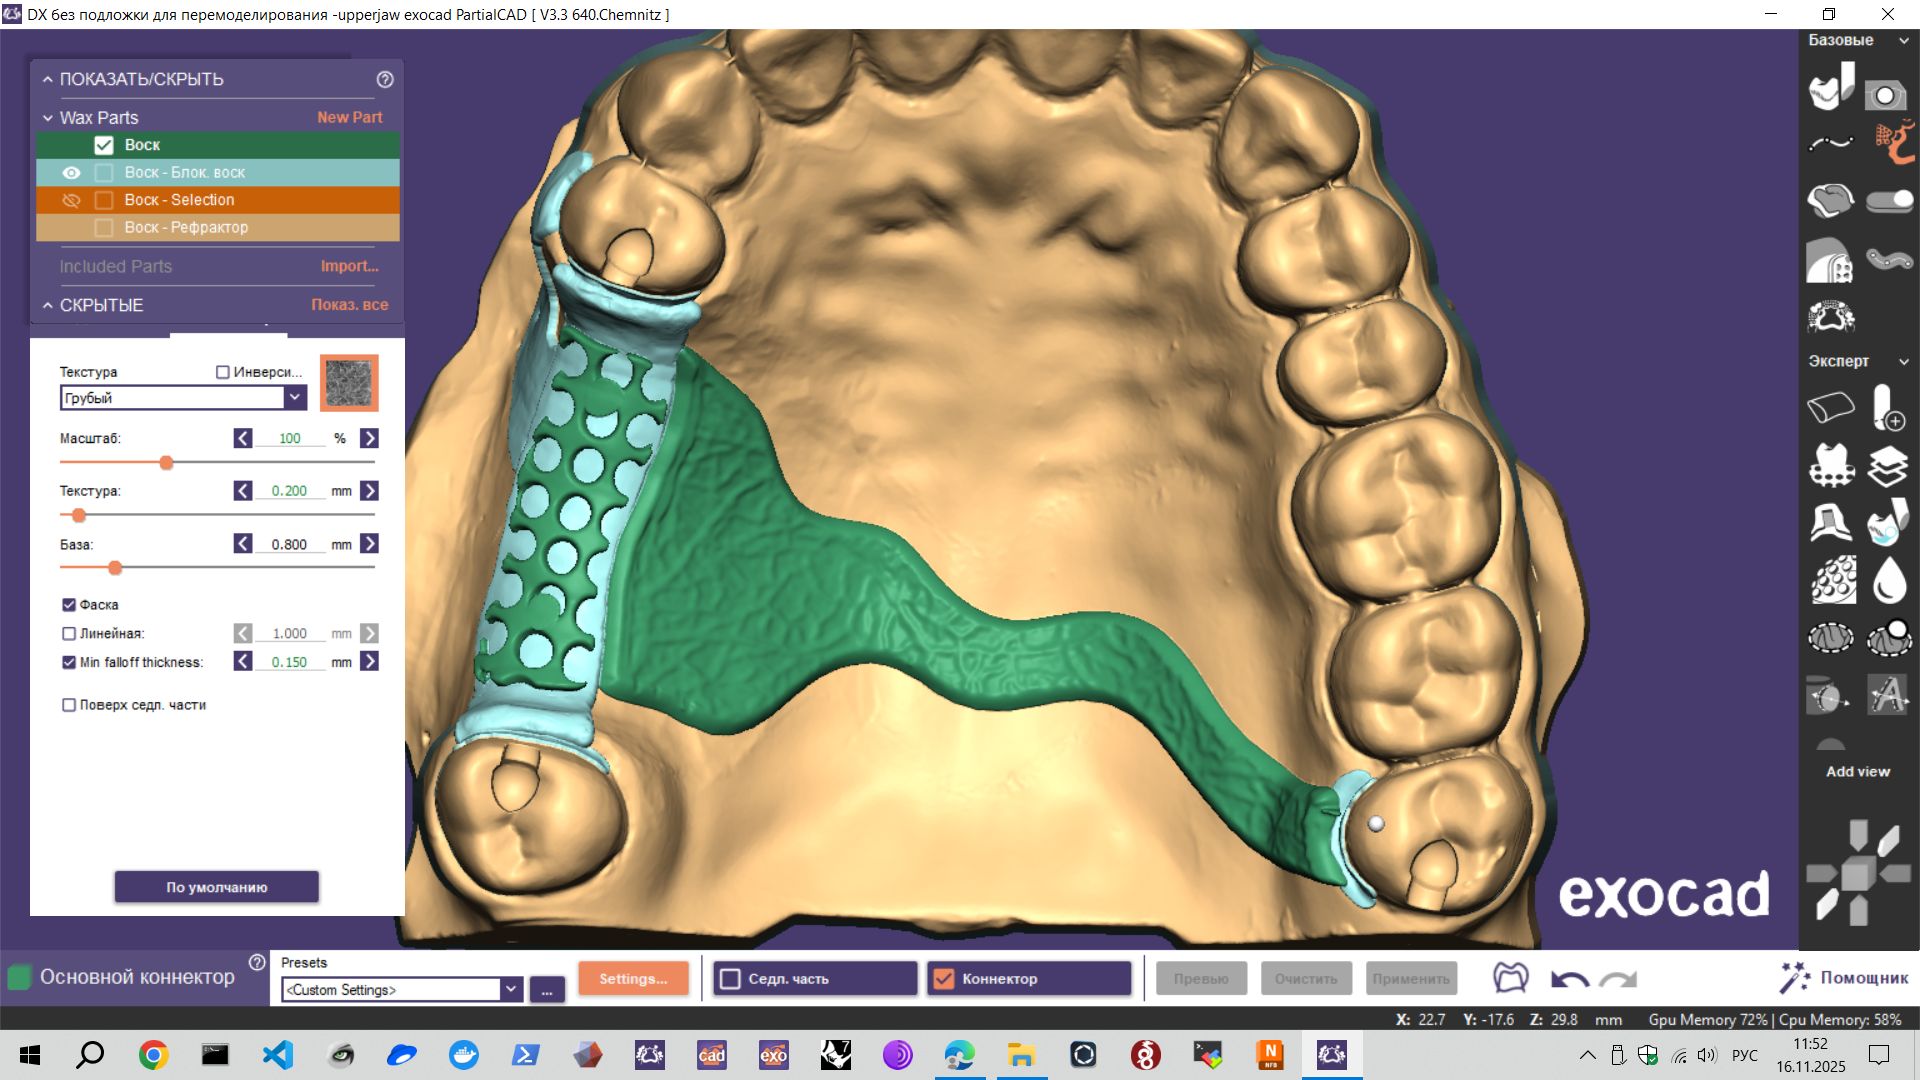Click the texture preview thumbnail

coord(348,383)
